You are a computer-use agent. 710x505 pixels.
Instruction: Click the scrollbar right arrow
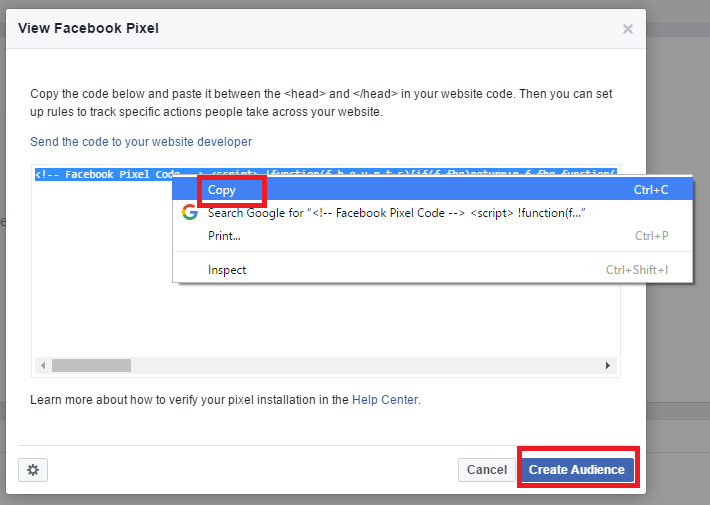pyautogui.click(x=608, y=366)
